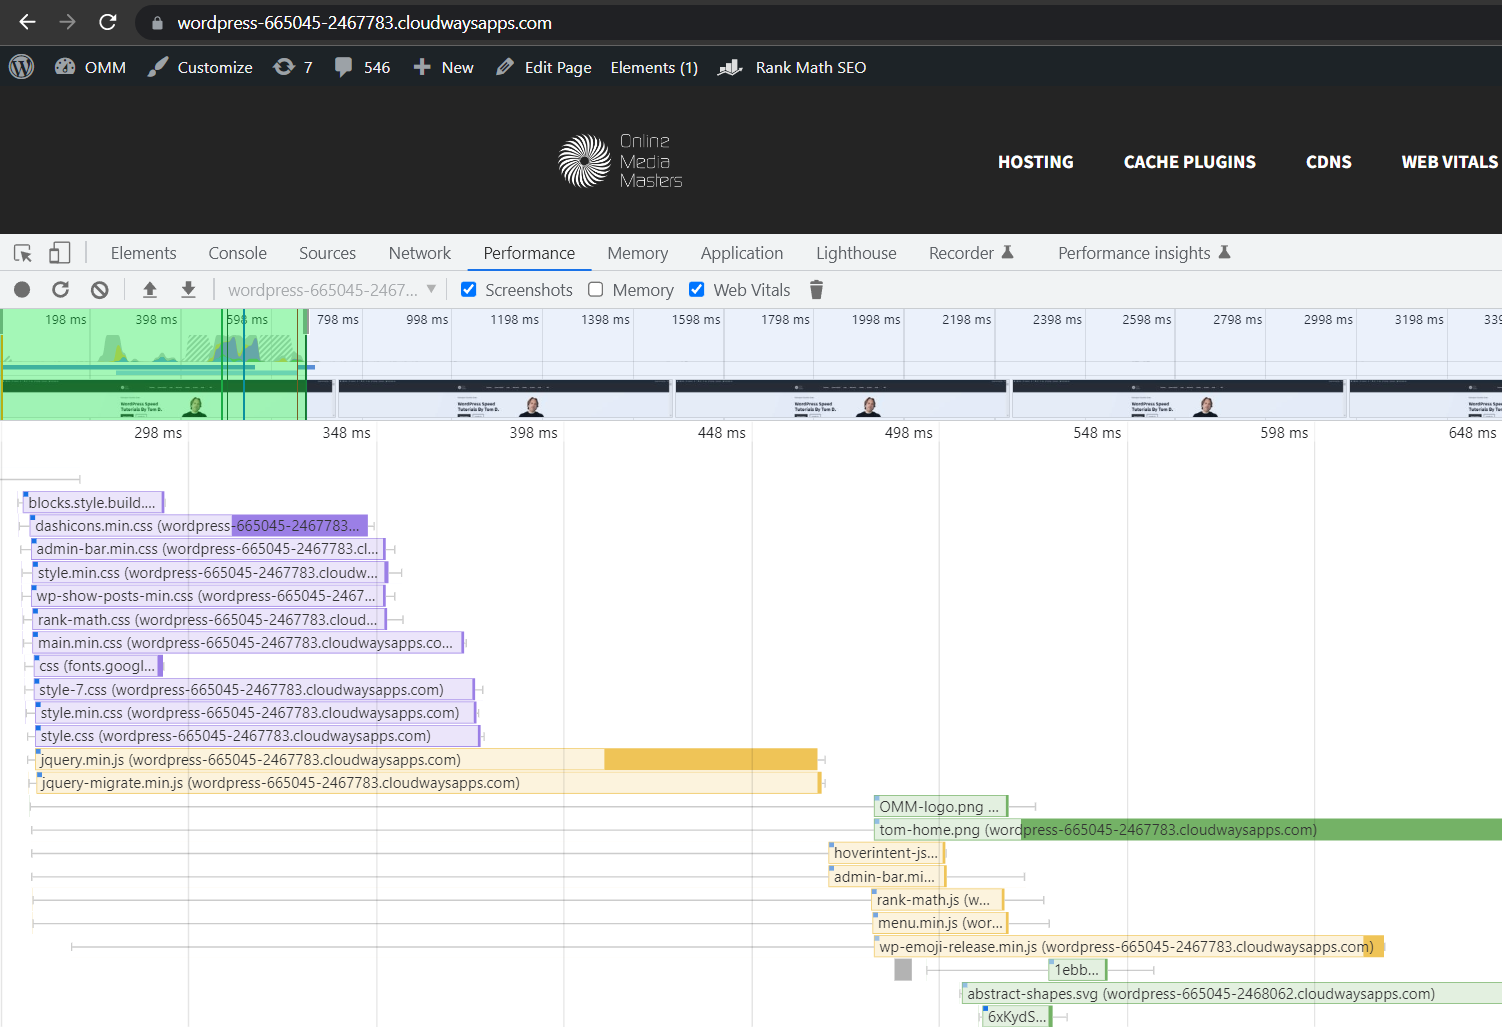The width and height of the screenshot is (1502, 1028).
Task: Select the blocks.style.build request bar
Action: click(93, 502)
